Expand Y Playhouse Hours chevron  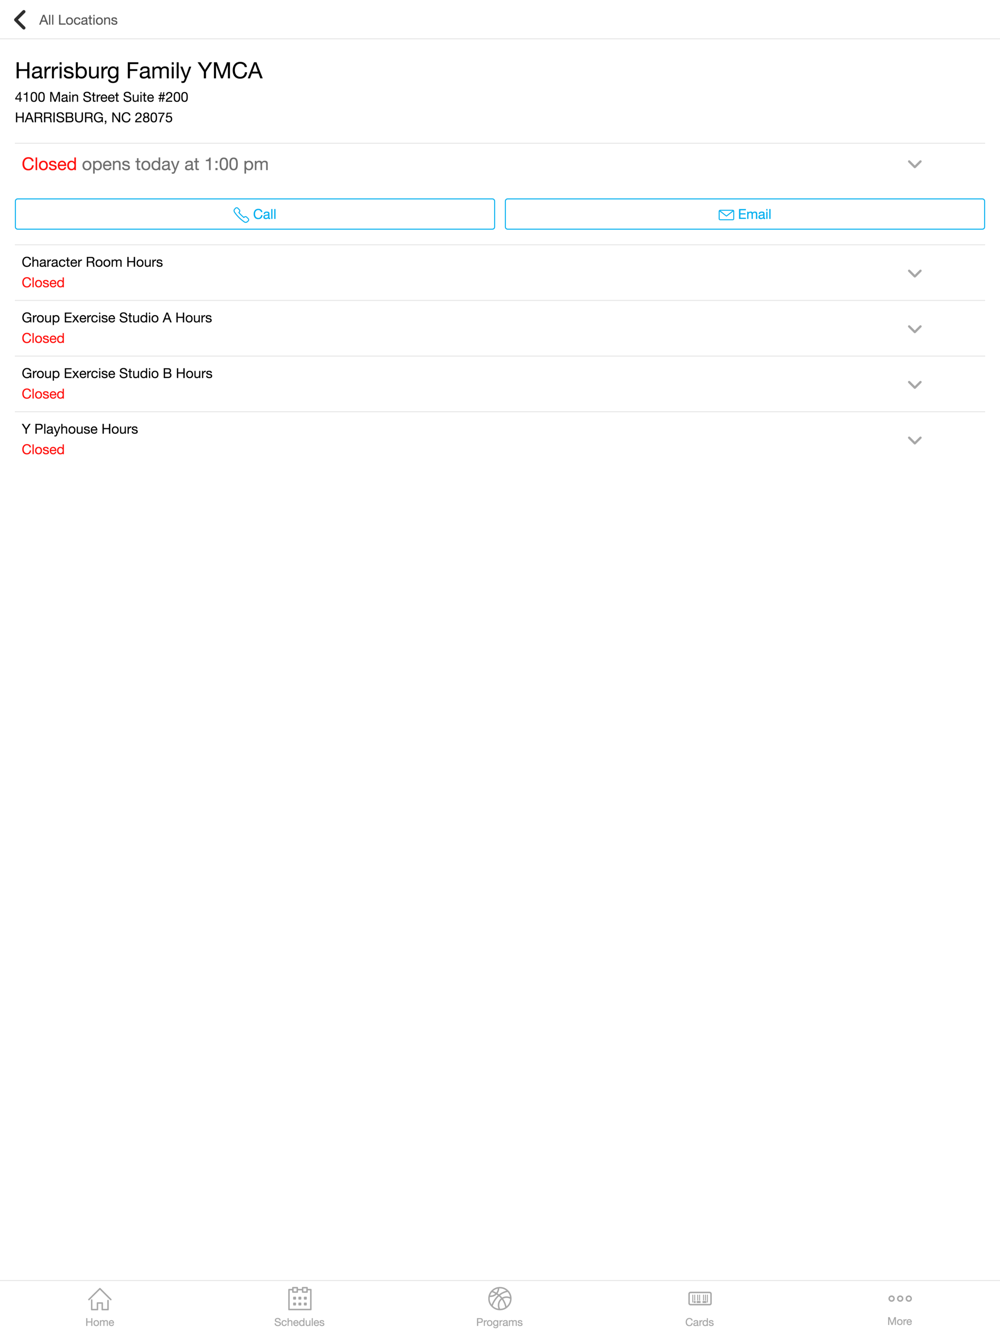tap(914, 440)
